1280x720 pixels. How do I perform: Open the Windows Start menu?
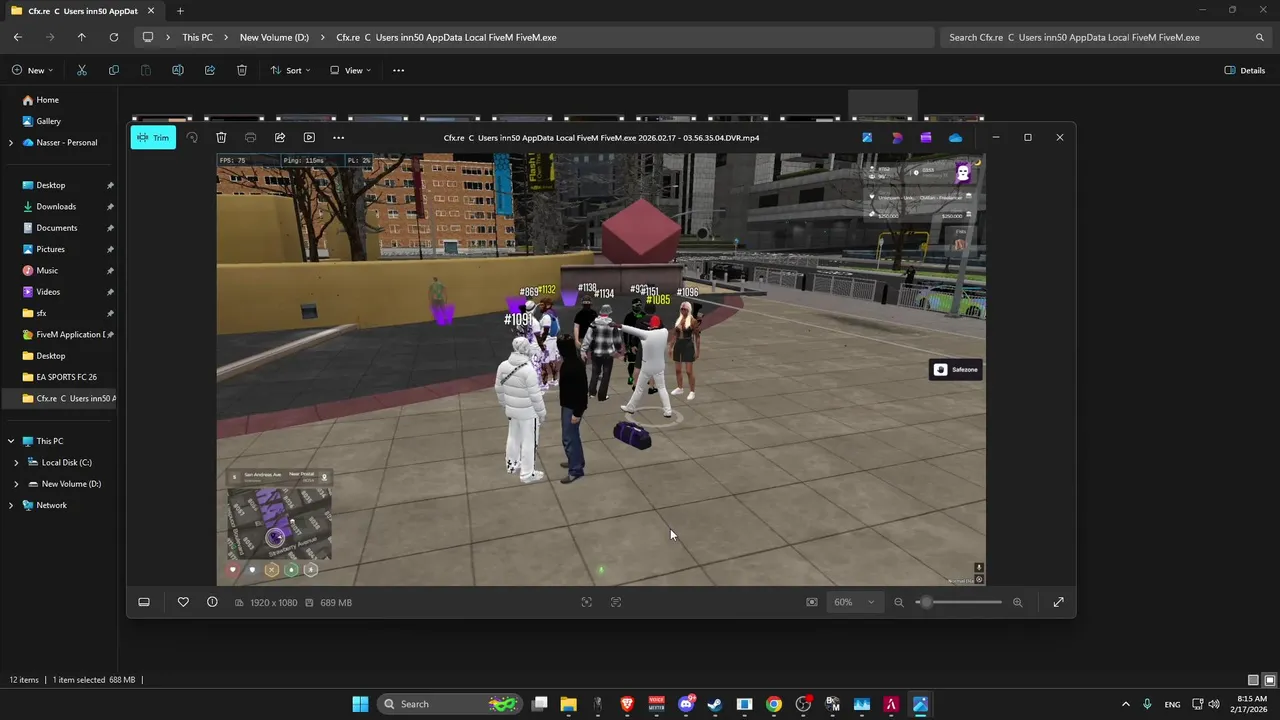click(360, 704)
